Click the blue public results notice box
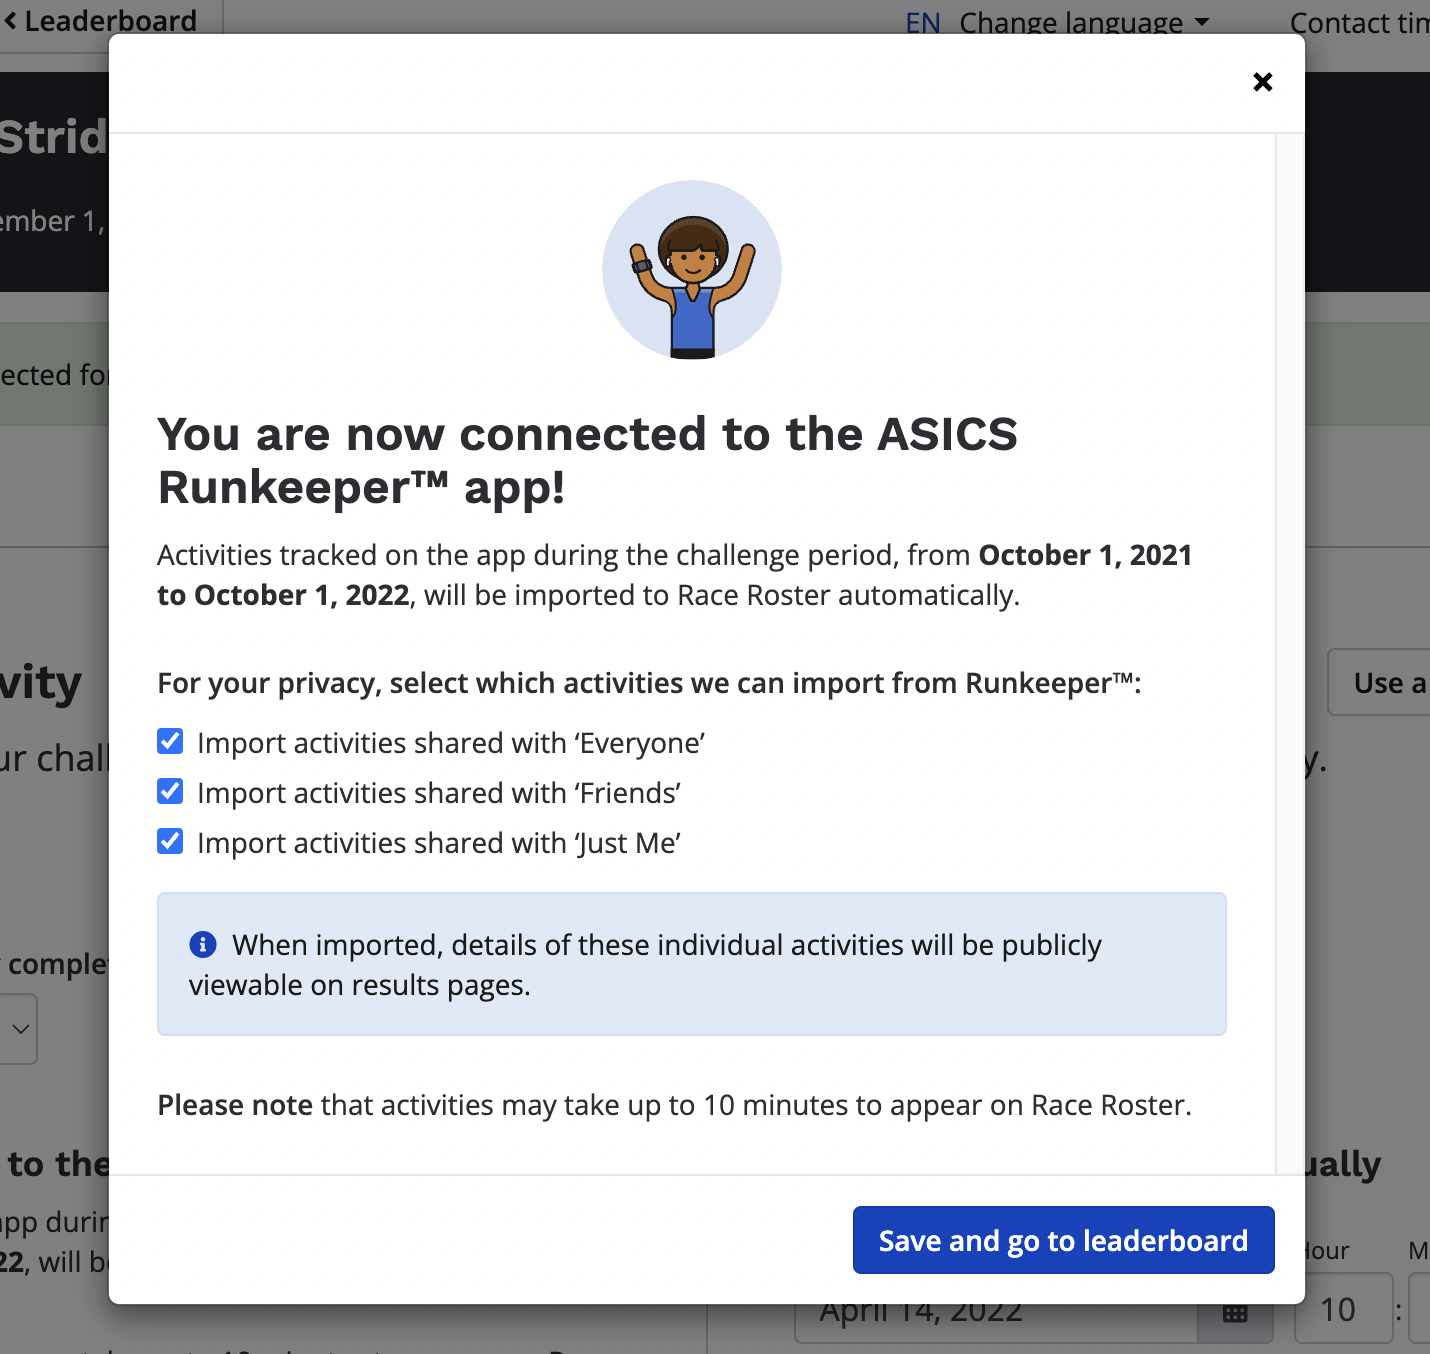The width and height of the screenshot is (1430, 1354). coord(691,964)
